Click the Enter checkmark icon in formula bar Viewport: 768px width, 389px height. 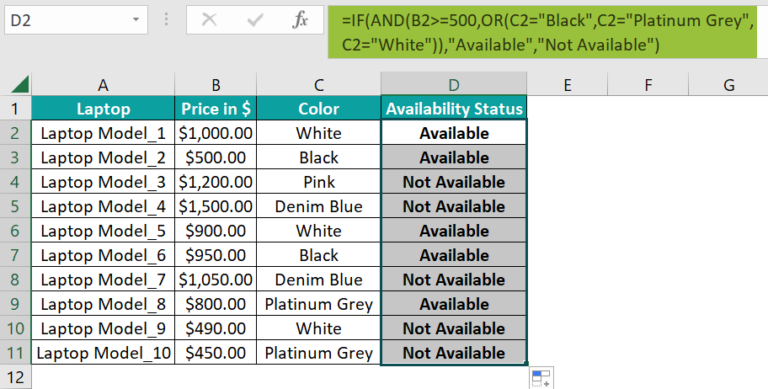point(255,20)
